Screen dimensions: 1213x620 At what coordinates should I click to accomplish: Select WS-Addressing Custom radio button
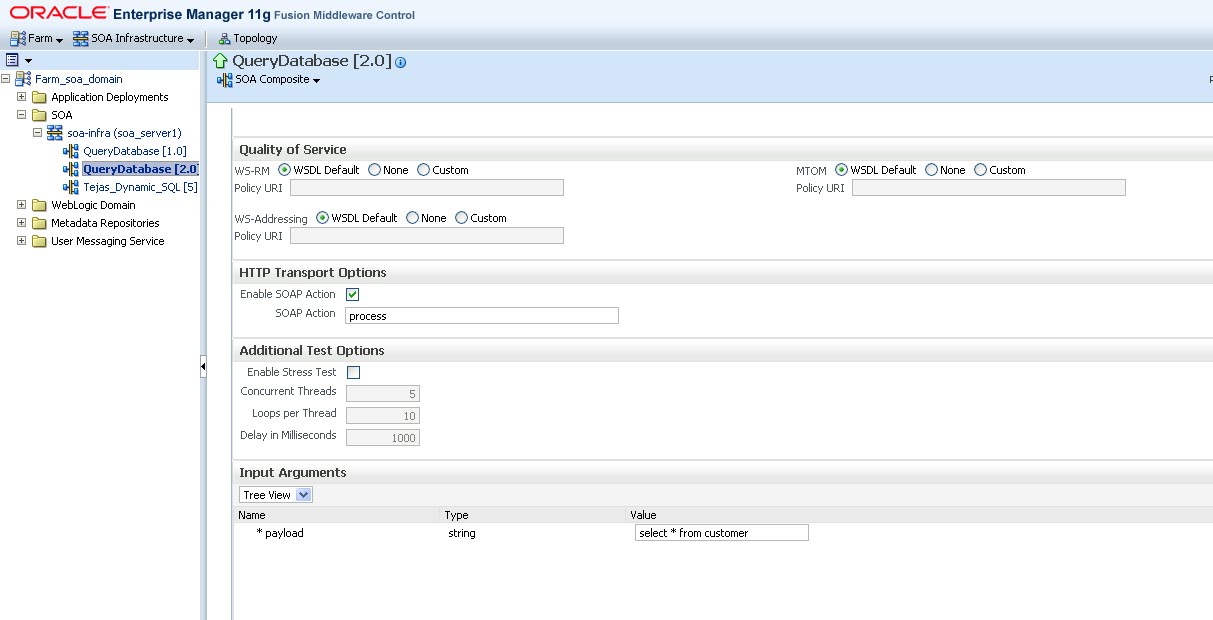461,218
